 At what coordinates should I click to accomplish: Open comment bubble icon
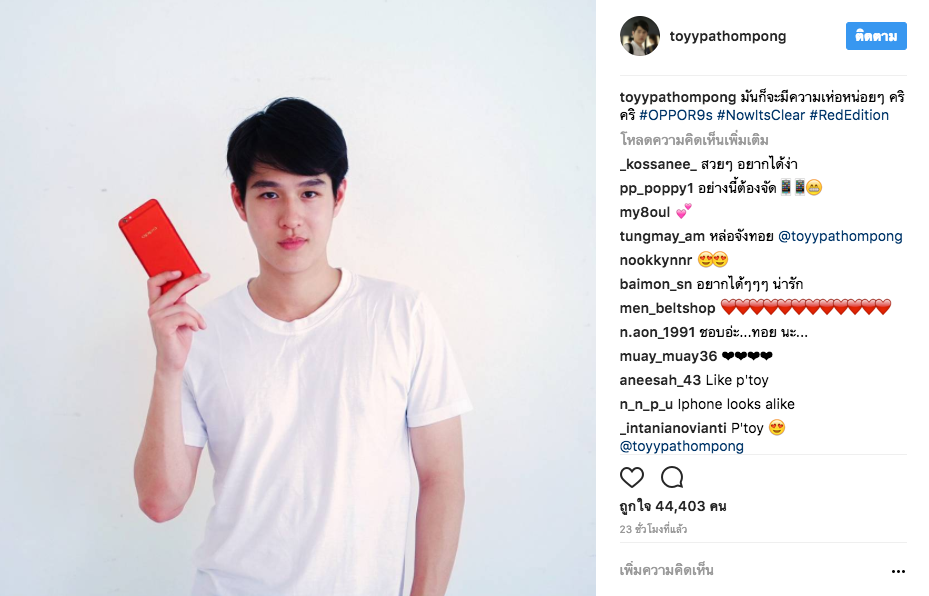click(672, 477)
